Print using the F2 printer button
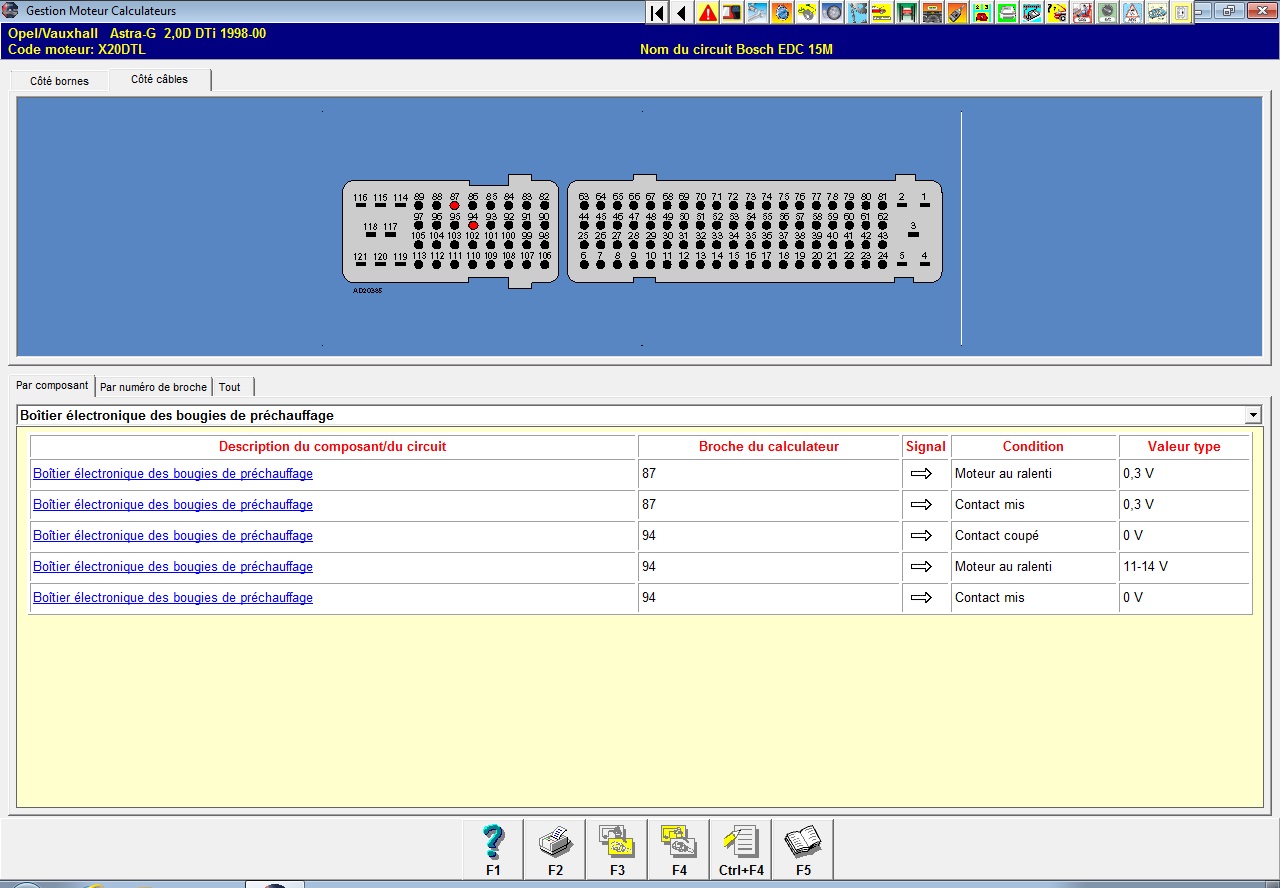The width and height of the screenshot is (1280, 888). pos(555,850)
